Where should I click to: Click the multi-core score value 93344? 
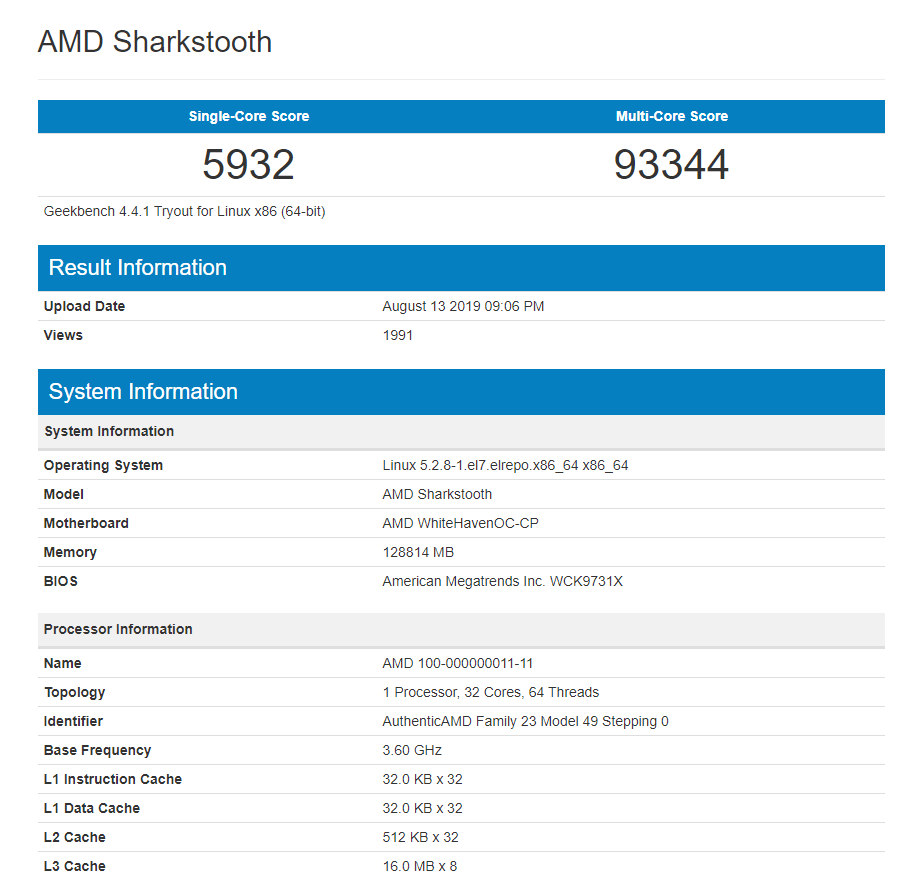672,165
